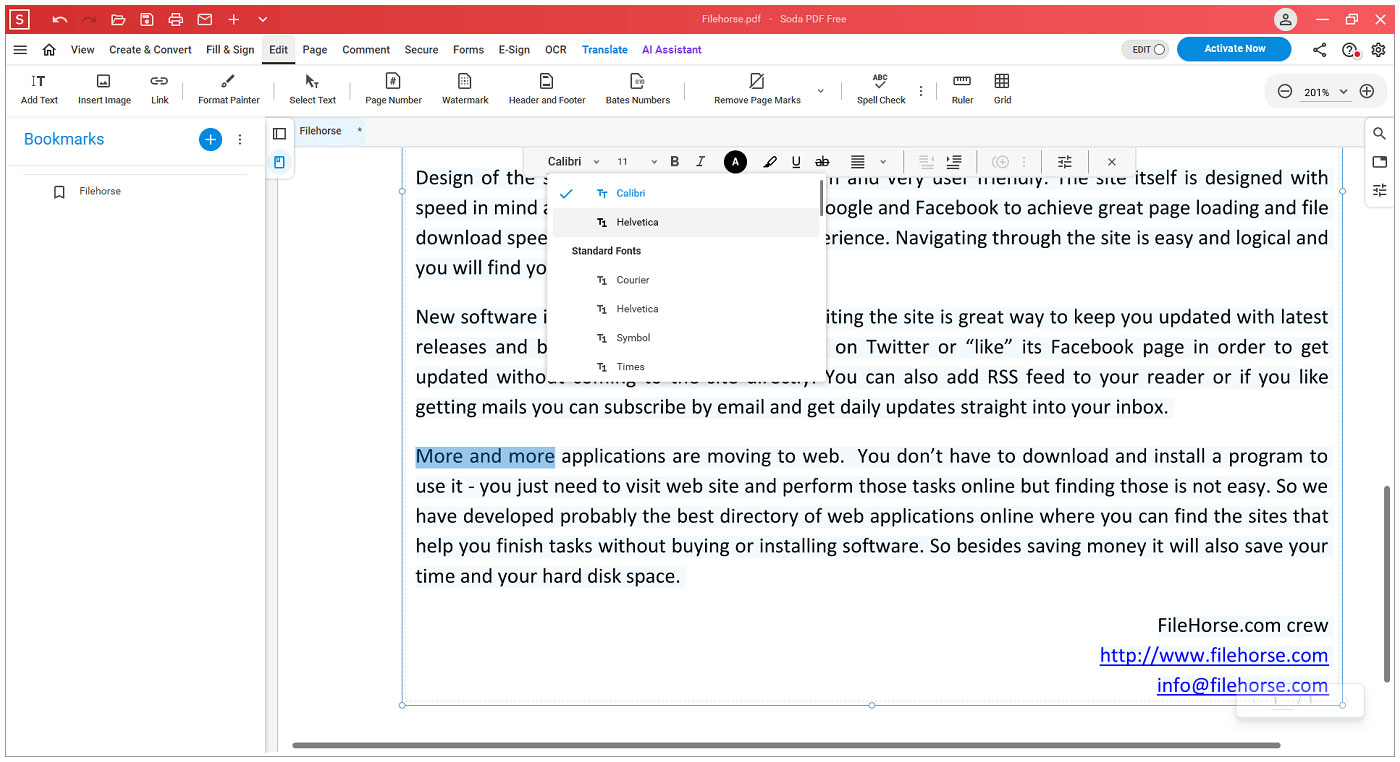Screen dimensions: 1400x762
Task: Show the Ruler
Action: pyautogui.click(x=962, y=88)
